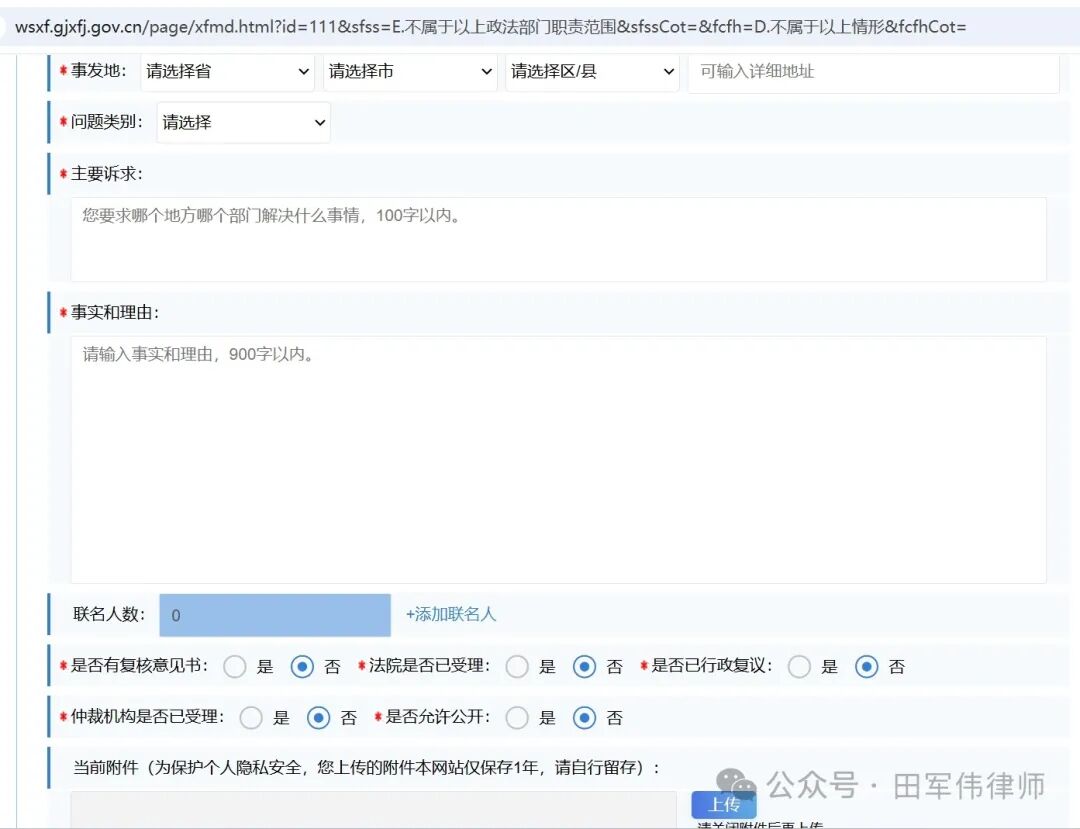1080x829 pixels.
Task: Select 是 for 是否已行政复议
Action: tap(799, 666)
